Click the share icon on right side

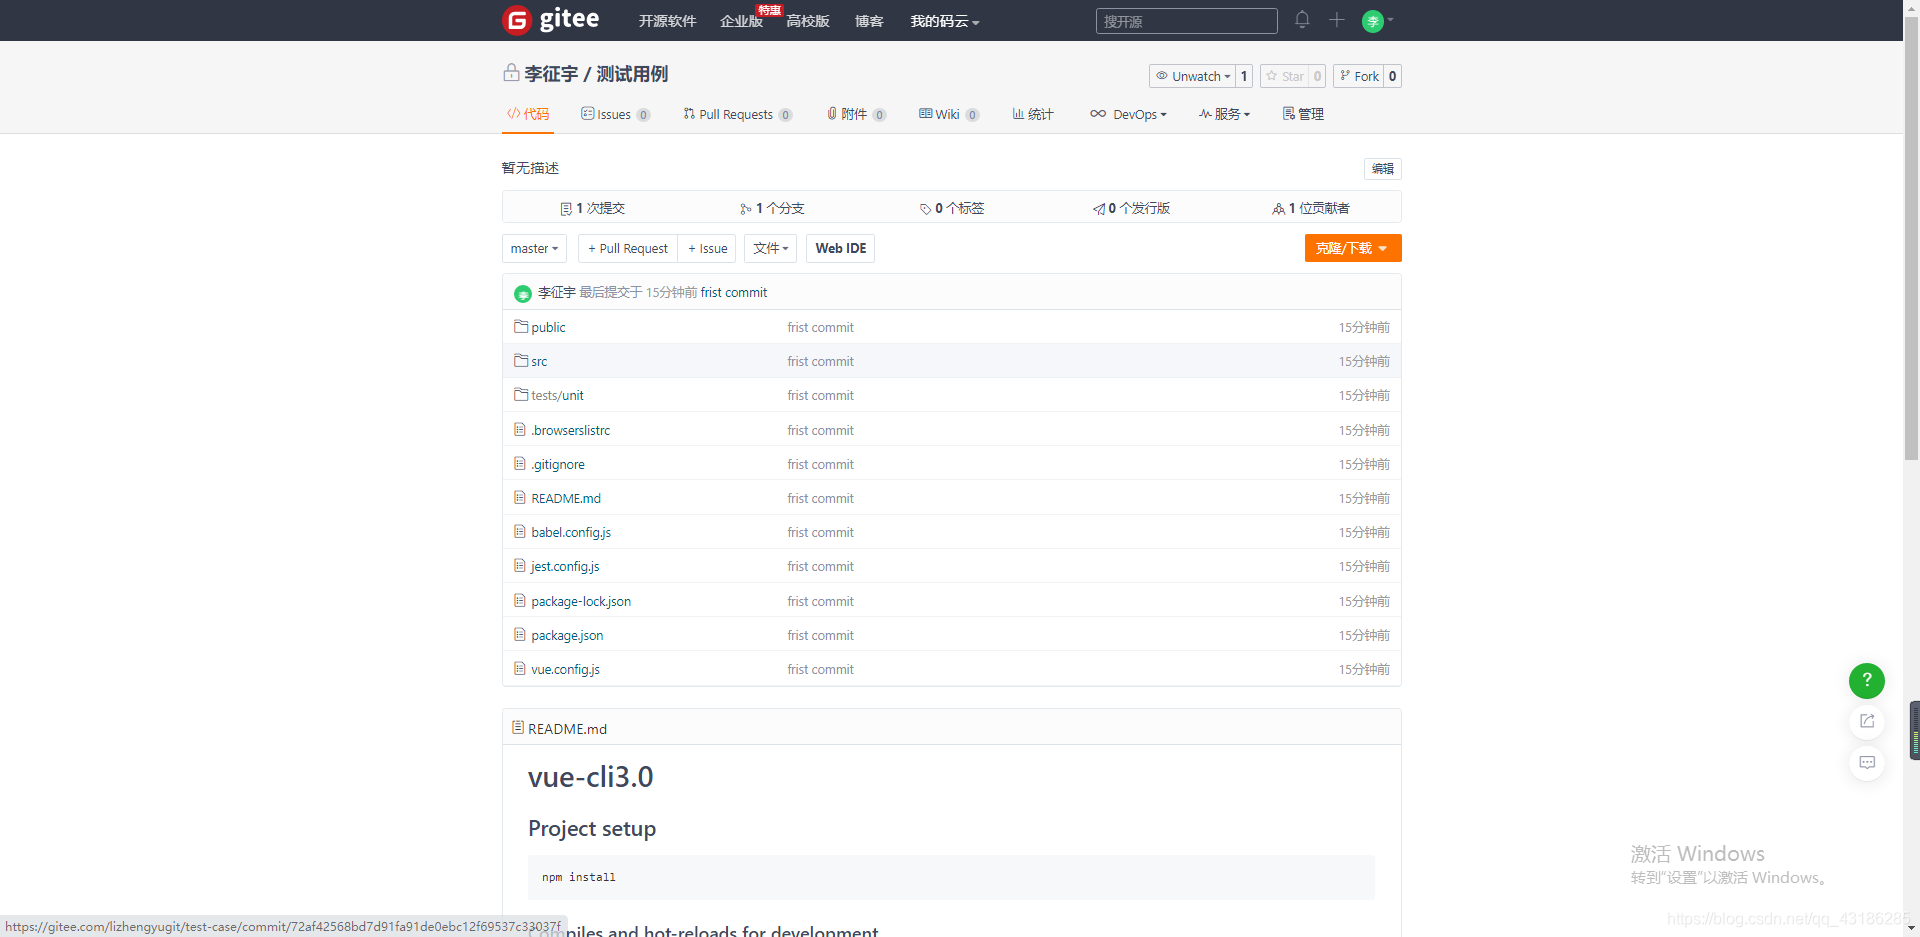pos(1866,721)
